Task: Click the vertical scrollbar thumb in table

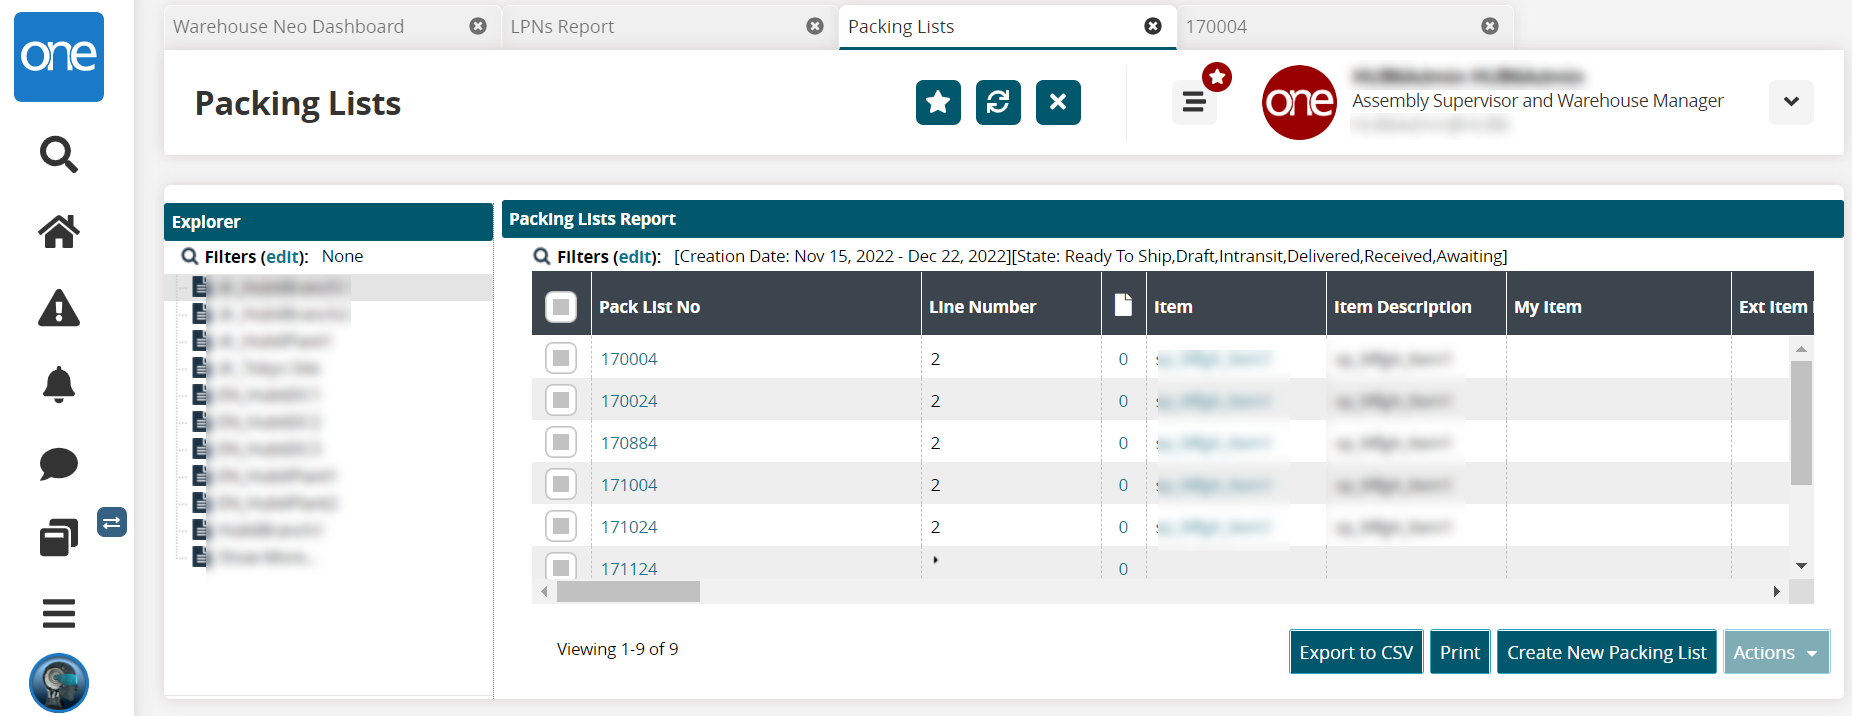Action: [1801, 423]
